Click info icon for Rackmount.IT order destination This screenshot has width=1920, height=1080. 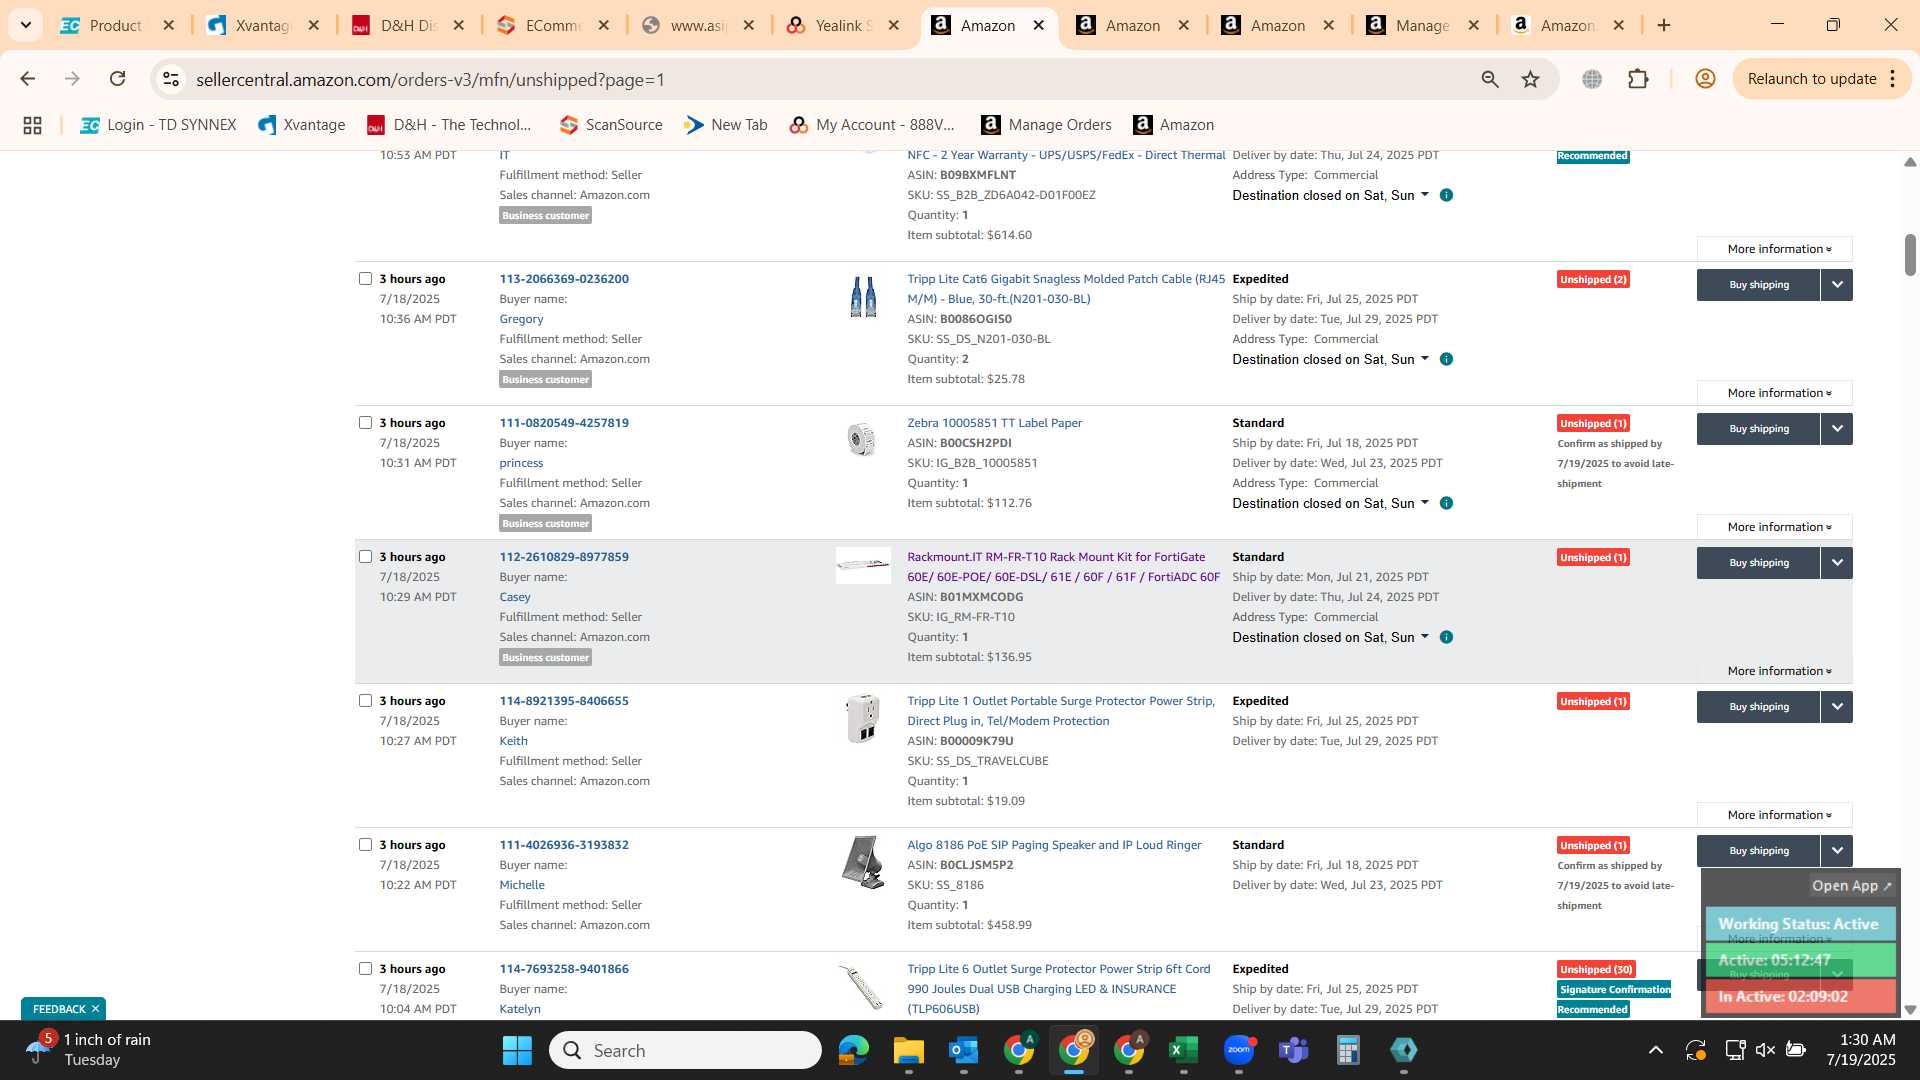pos(1446,637)
